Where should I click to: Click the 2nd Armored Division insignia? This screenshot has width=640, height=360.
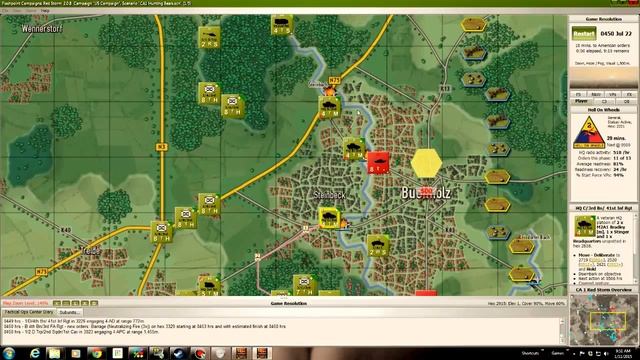tap(589, 132)
